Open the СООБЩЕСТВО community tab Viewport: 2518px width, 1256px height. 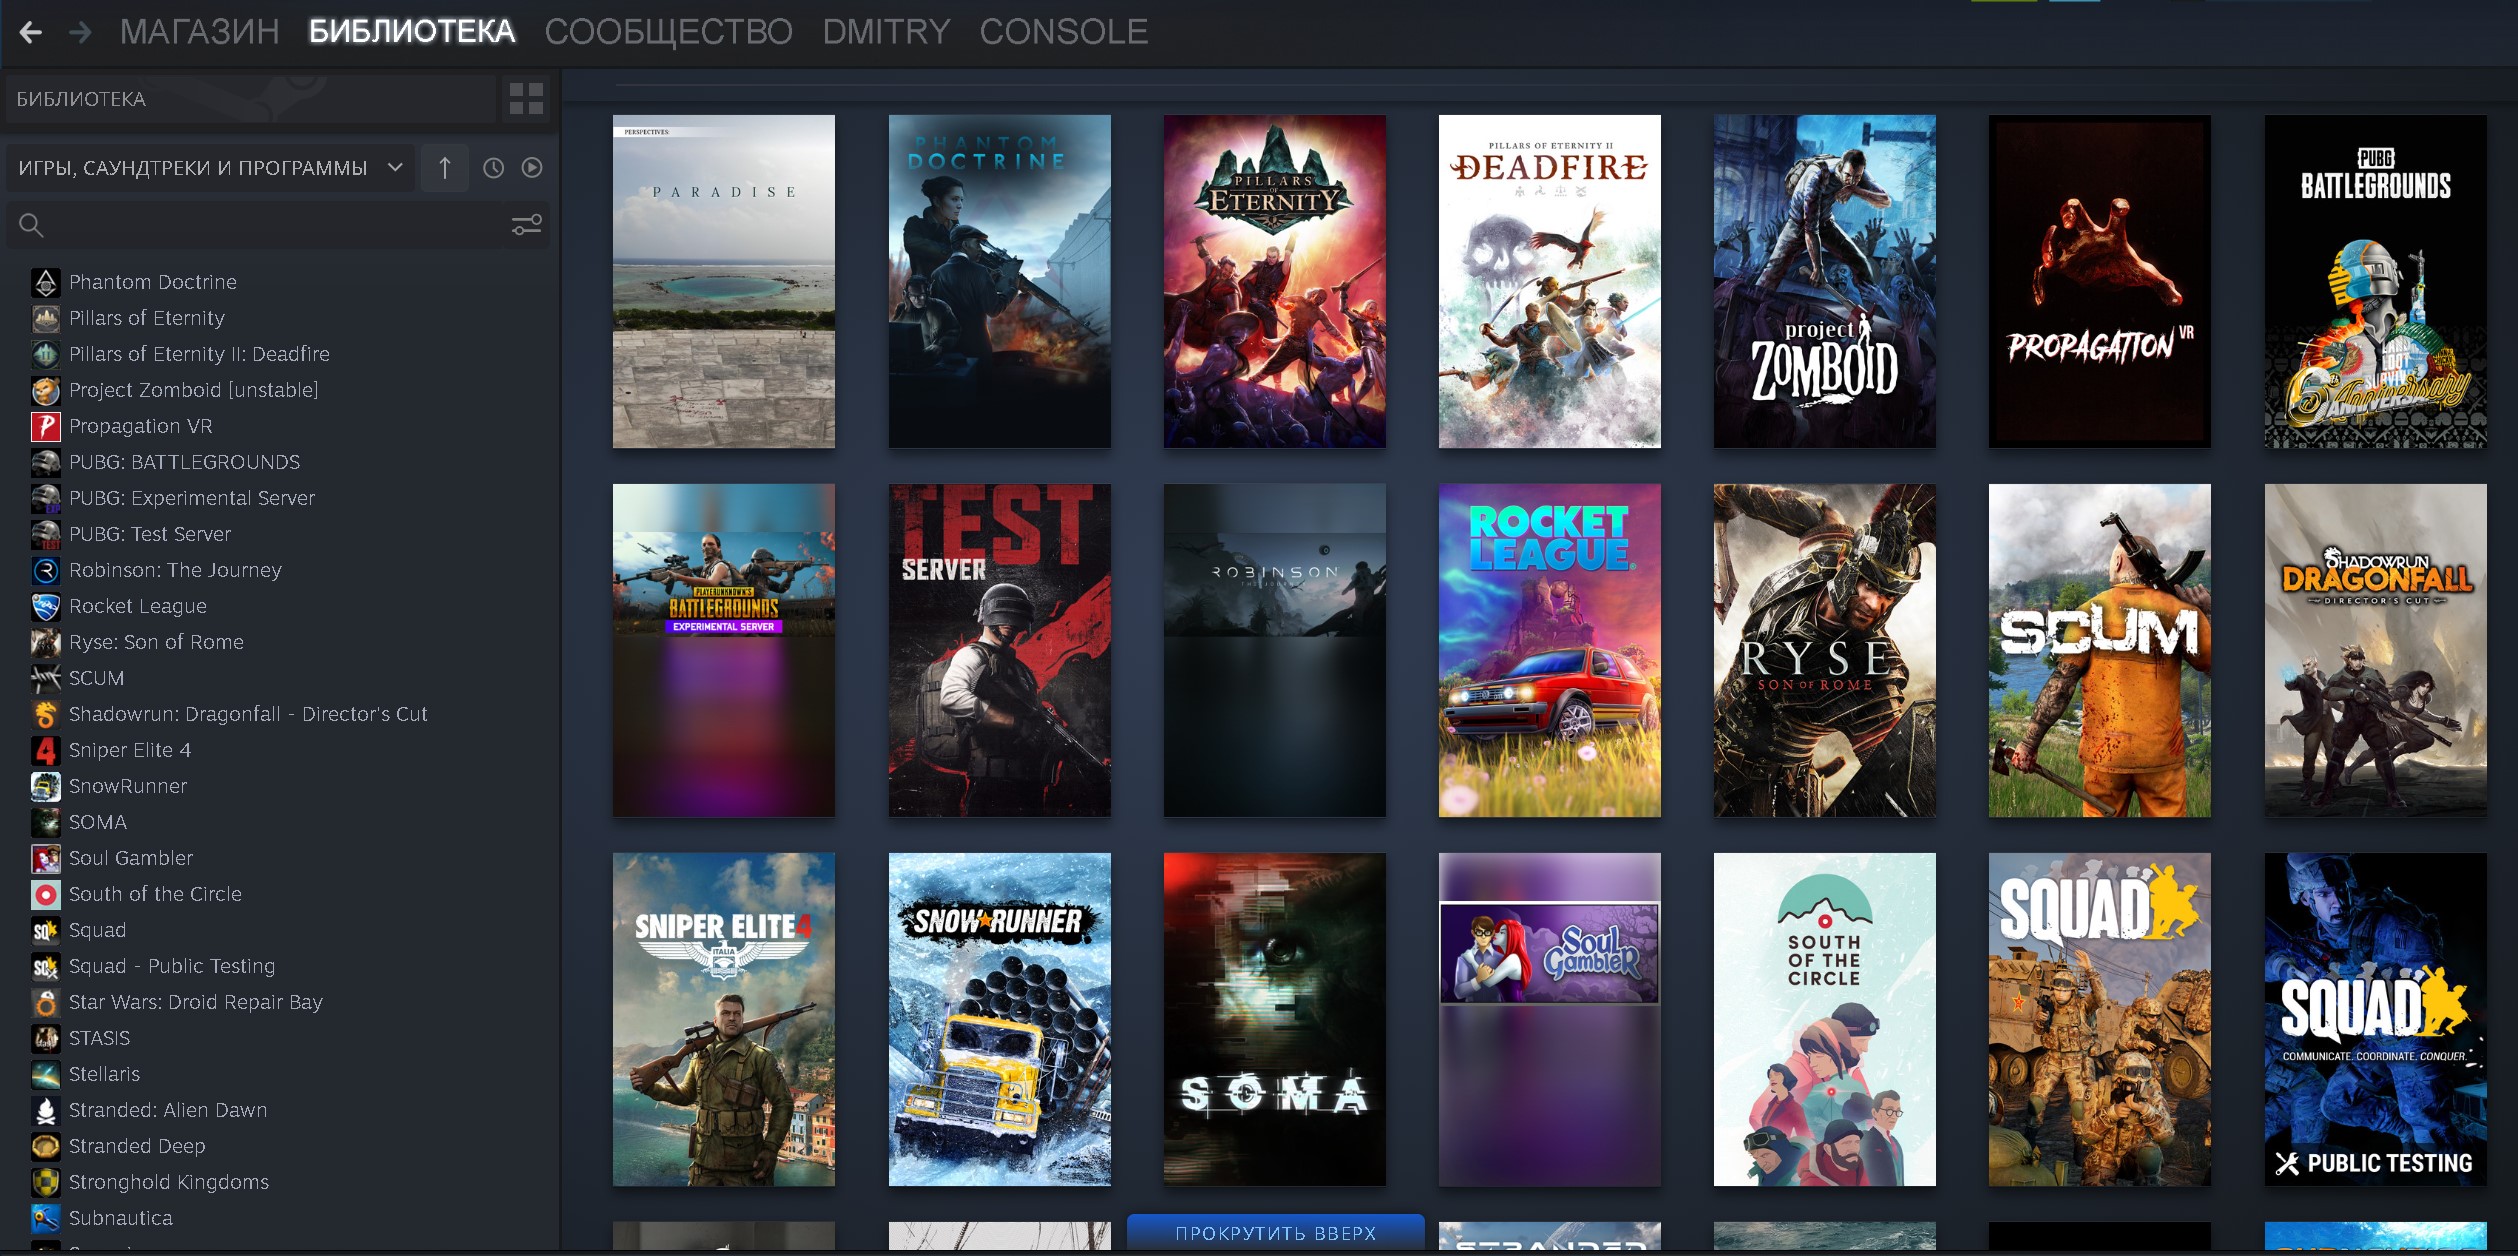click(x=668, y=32)
